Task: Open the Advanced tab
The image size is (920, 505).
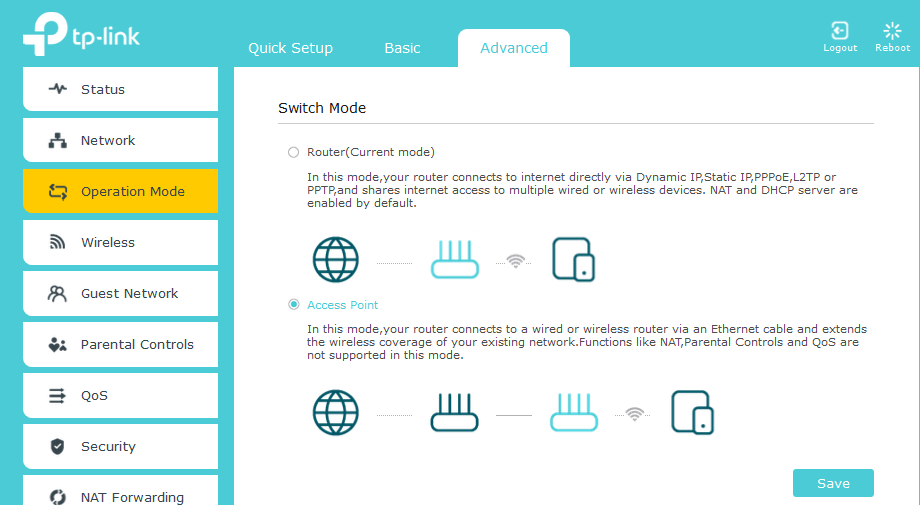Action: coord(514,48)
